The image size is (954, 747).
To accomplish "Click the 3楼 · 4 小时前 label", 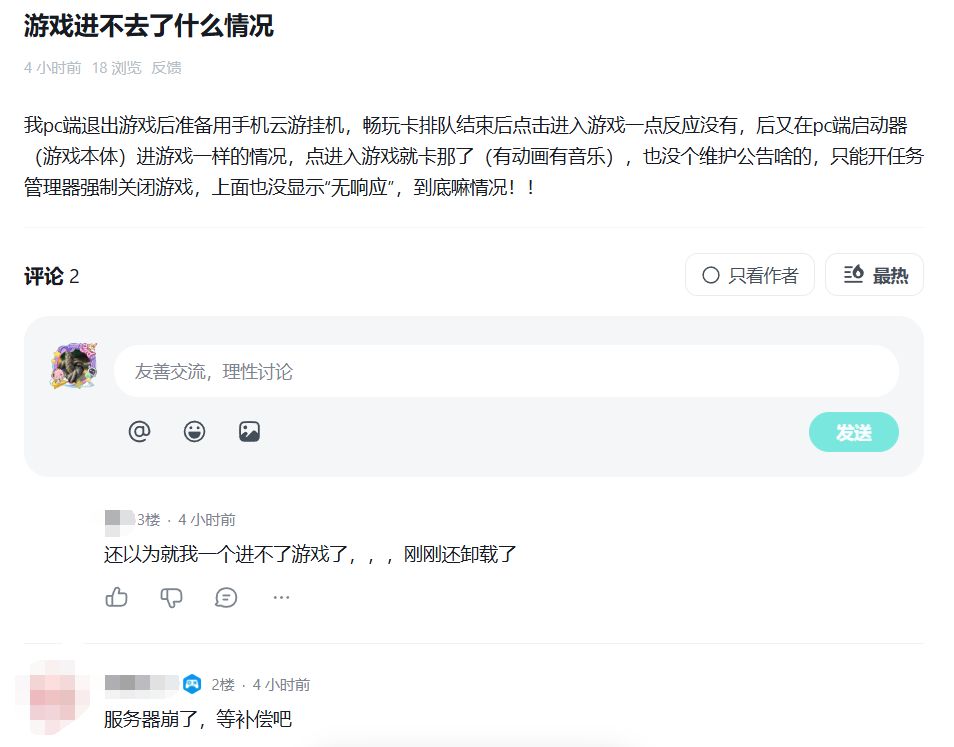I will pos(186,520).
